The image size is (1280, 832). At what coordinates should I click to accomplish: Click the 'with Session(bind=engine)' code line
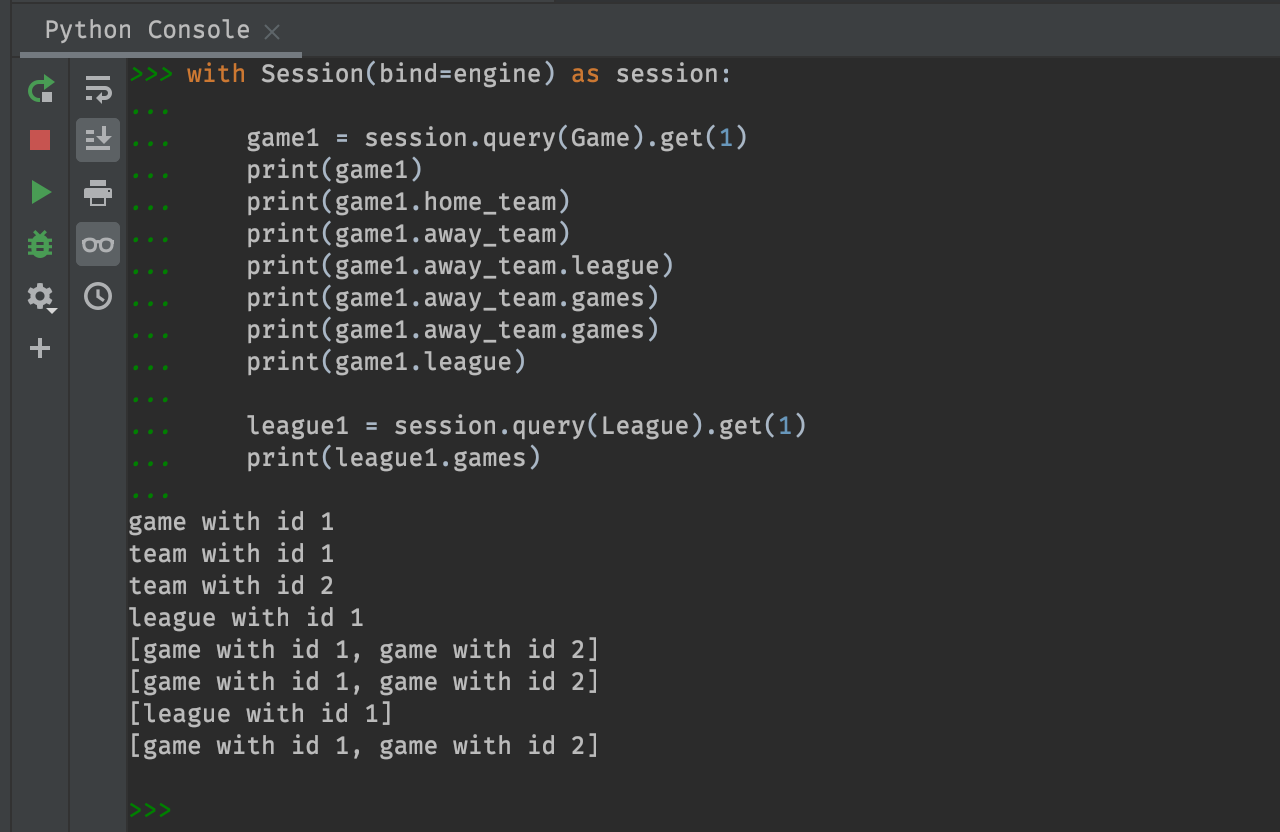459,74
